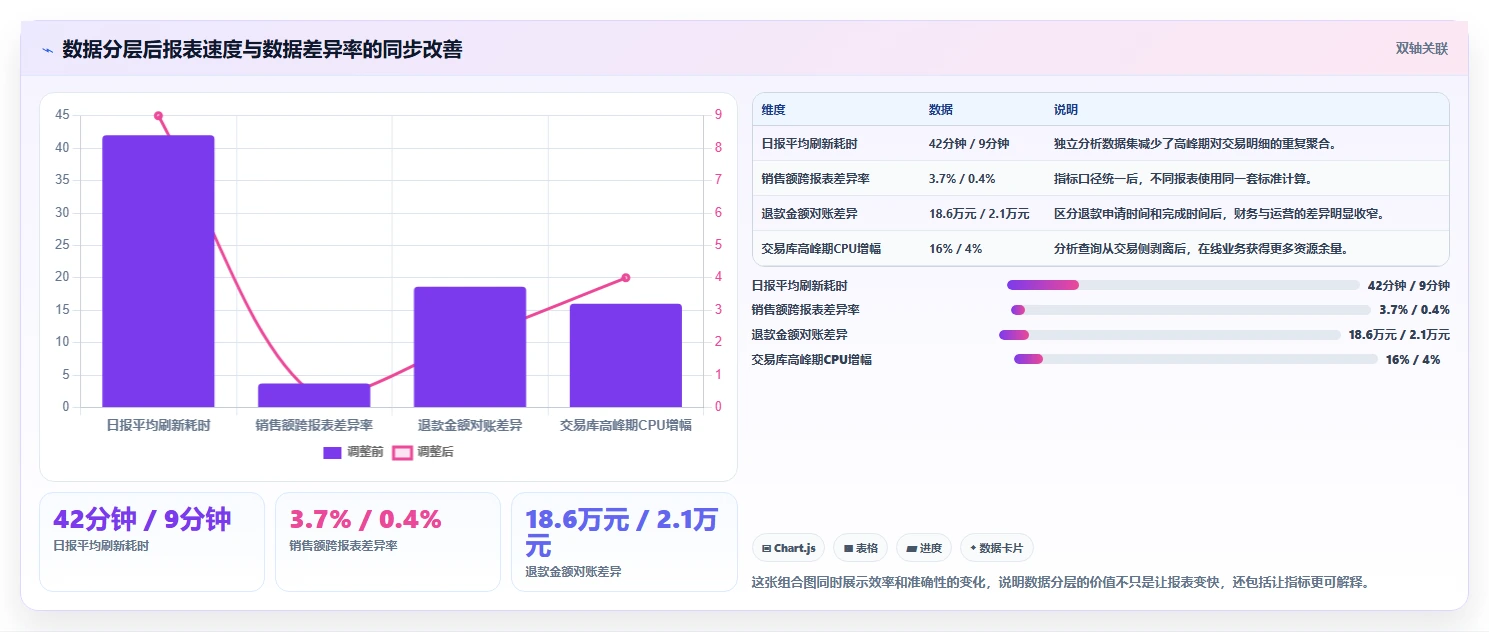Image resolution: width=1489 pixels, height=632 pixels.
Task: Click the 表格 tag
Action: click(861, 548)
